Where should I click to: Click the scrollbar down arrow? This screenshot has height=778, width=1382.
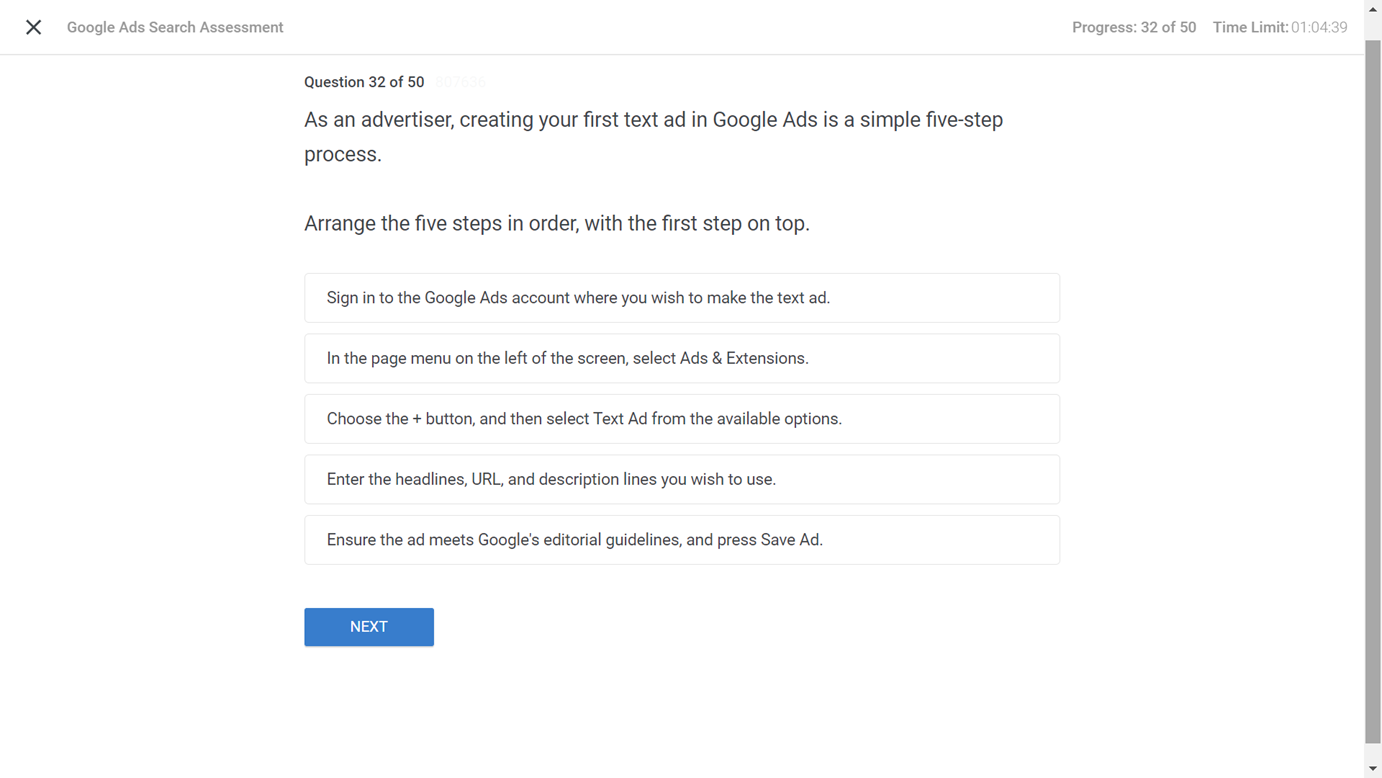[1373, 769]
